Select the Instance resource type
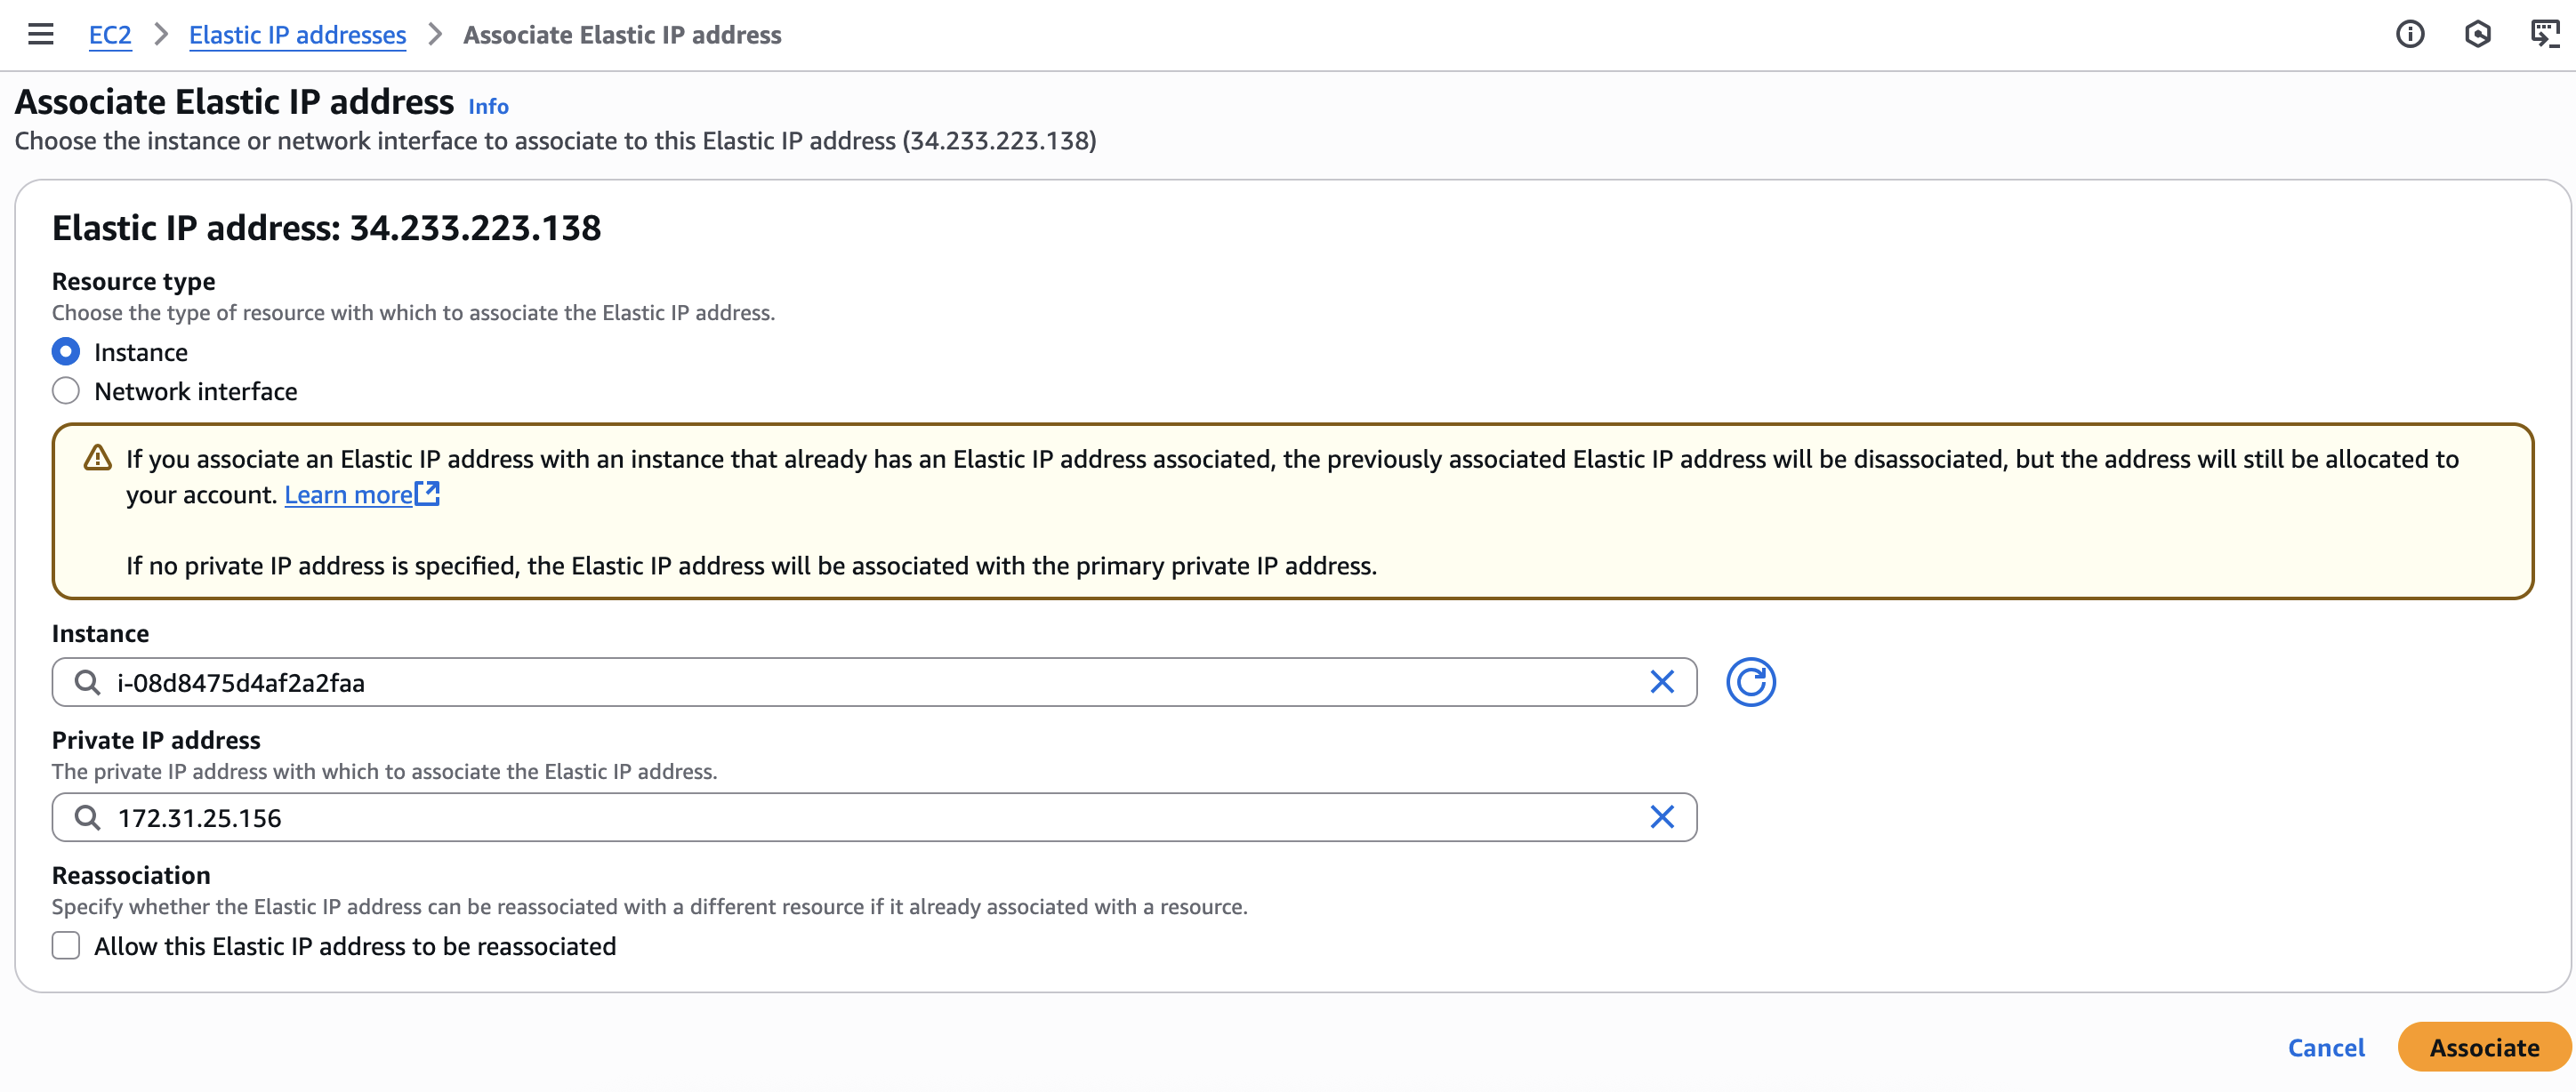 coord(66,352)
